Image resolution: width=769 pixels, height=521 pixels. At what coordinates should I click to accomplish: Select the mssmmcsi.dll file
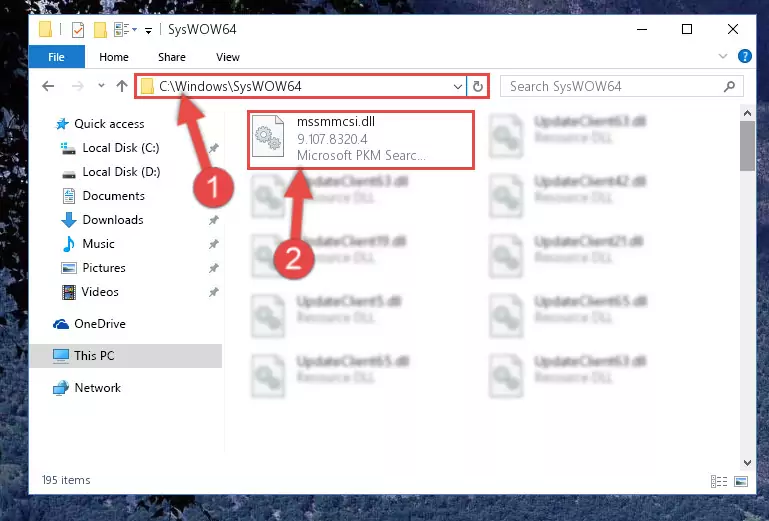[x=361, y=140]
